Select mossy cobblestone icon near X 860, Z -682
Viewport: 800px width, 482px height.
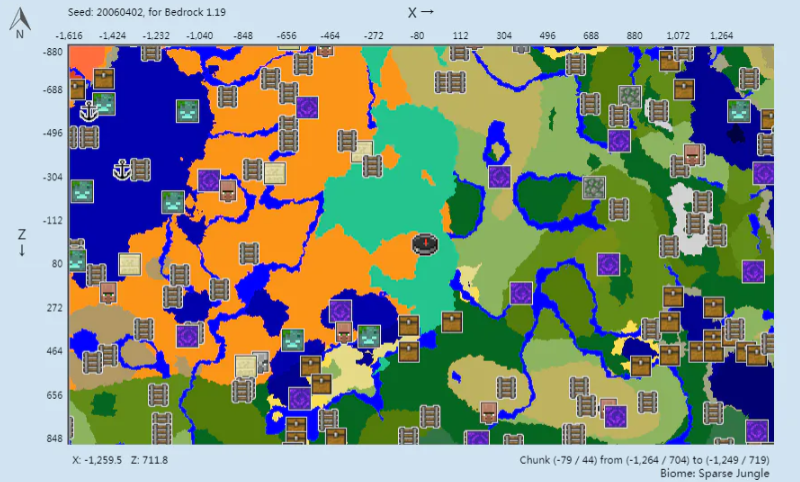pos(630,96)
